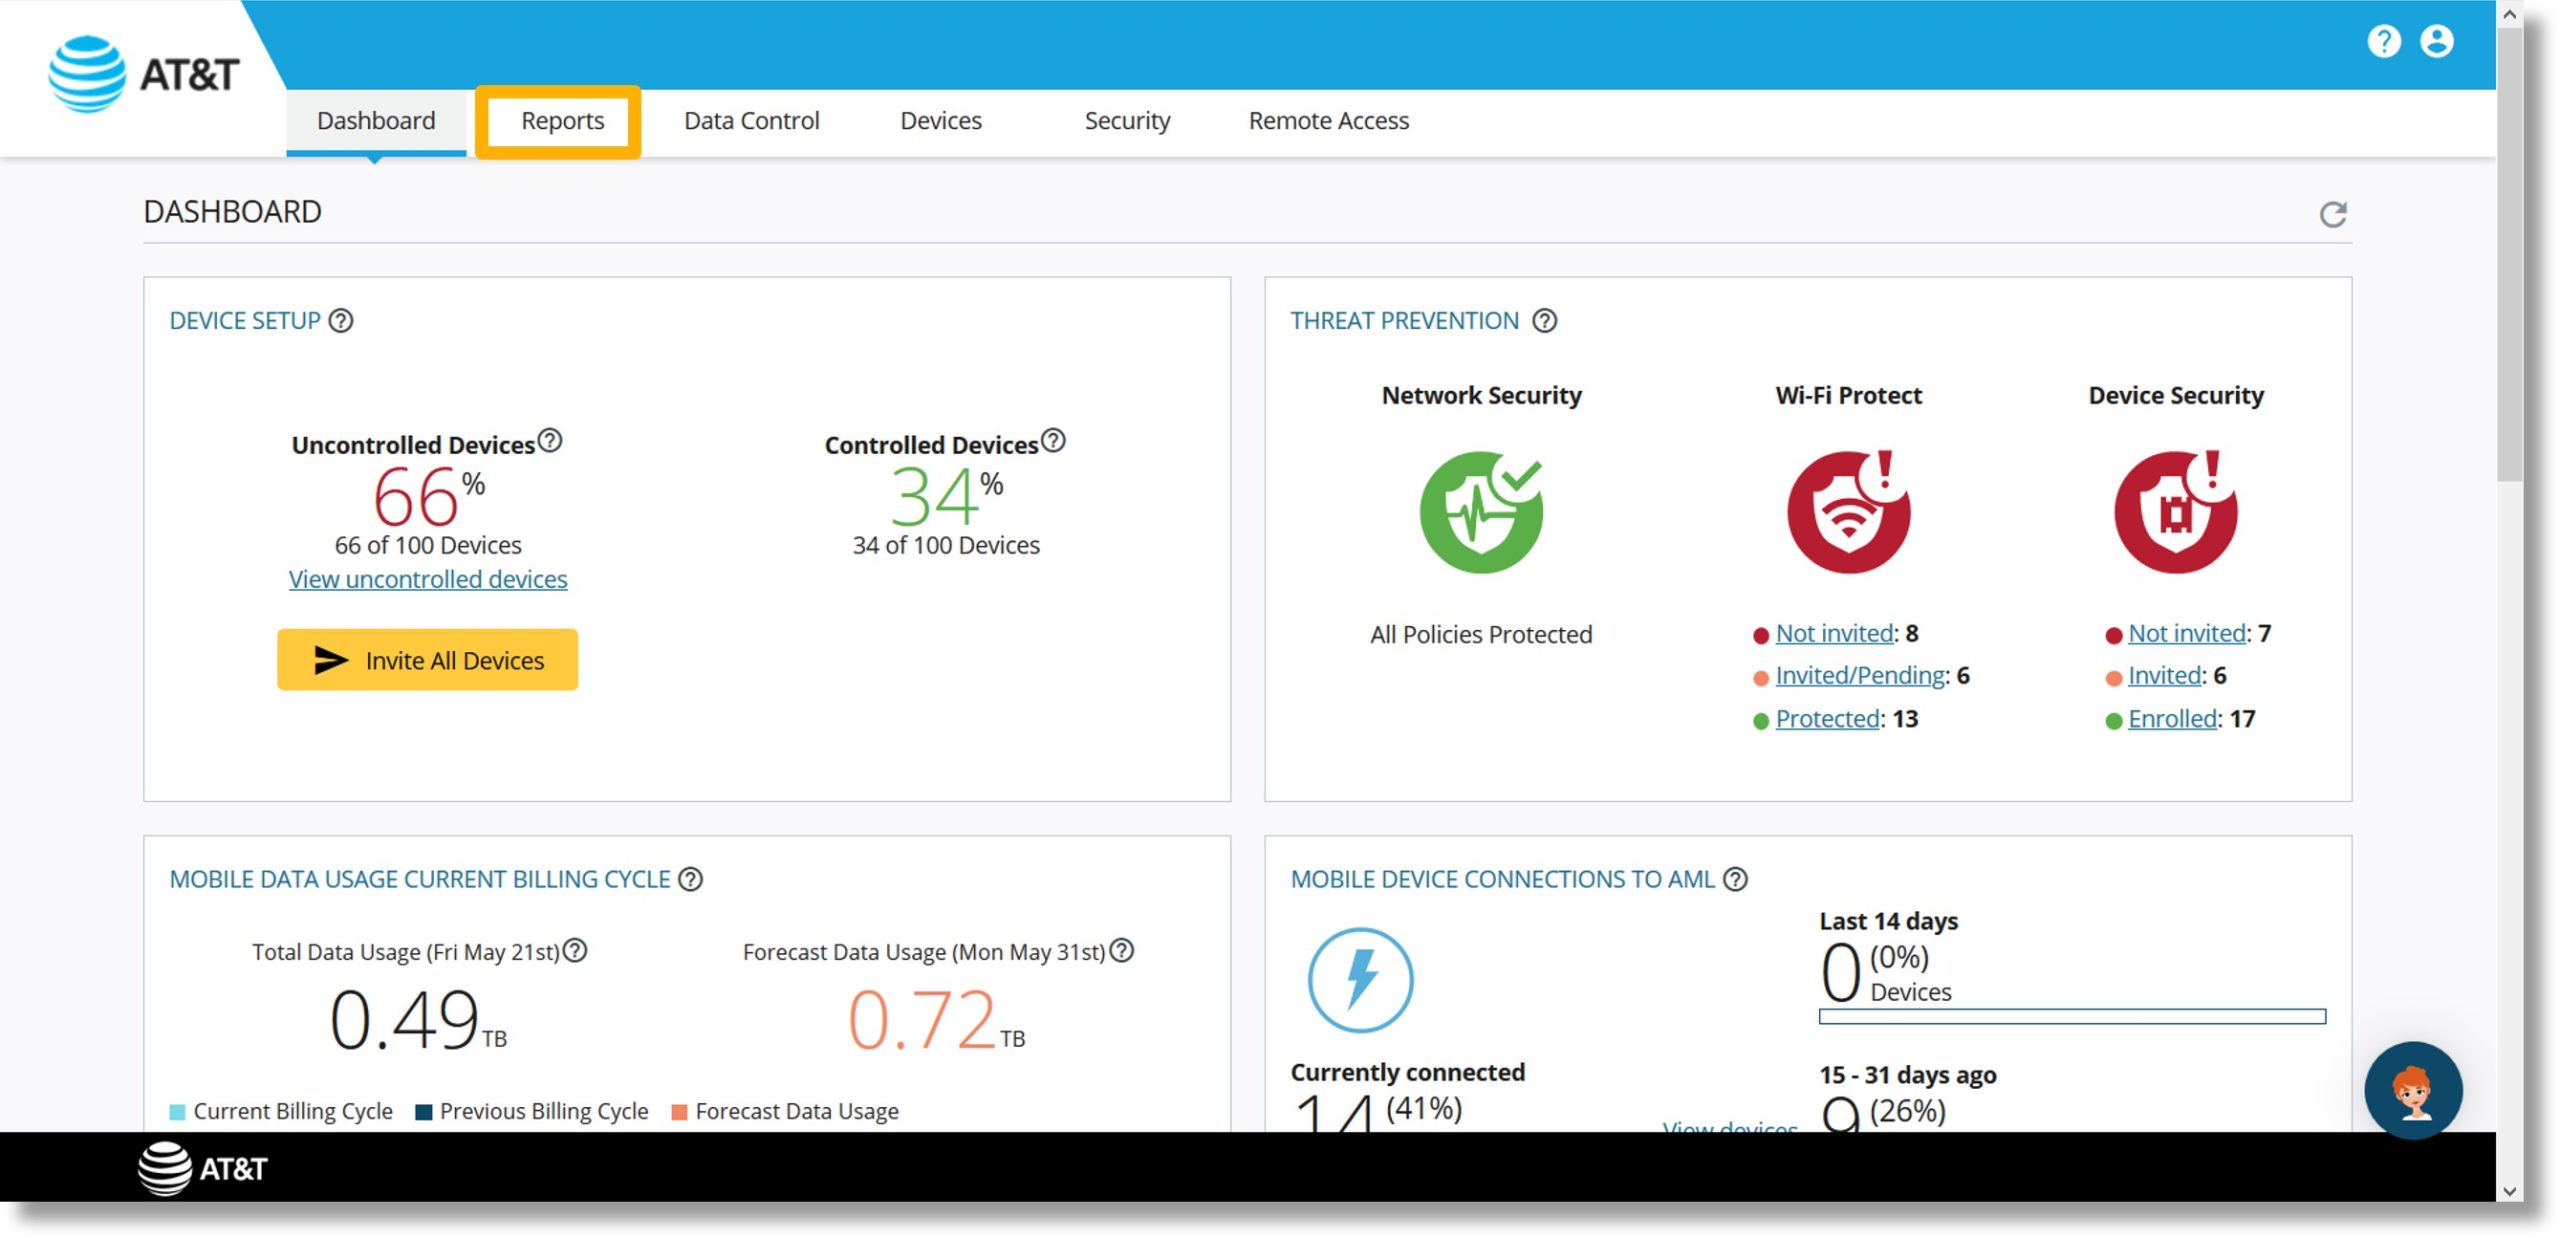
Task: Open the chat assistant avatar
Action: tap(2413, 1090)
